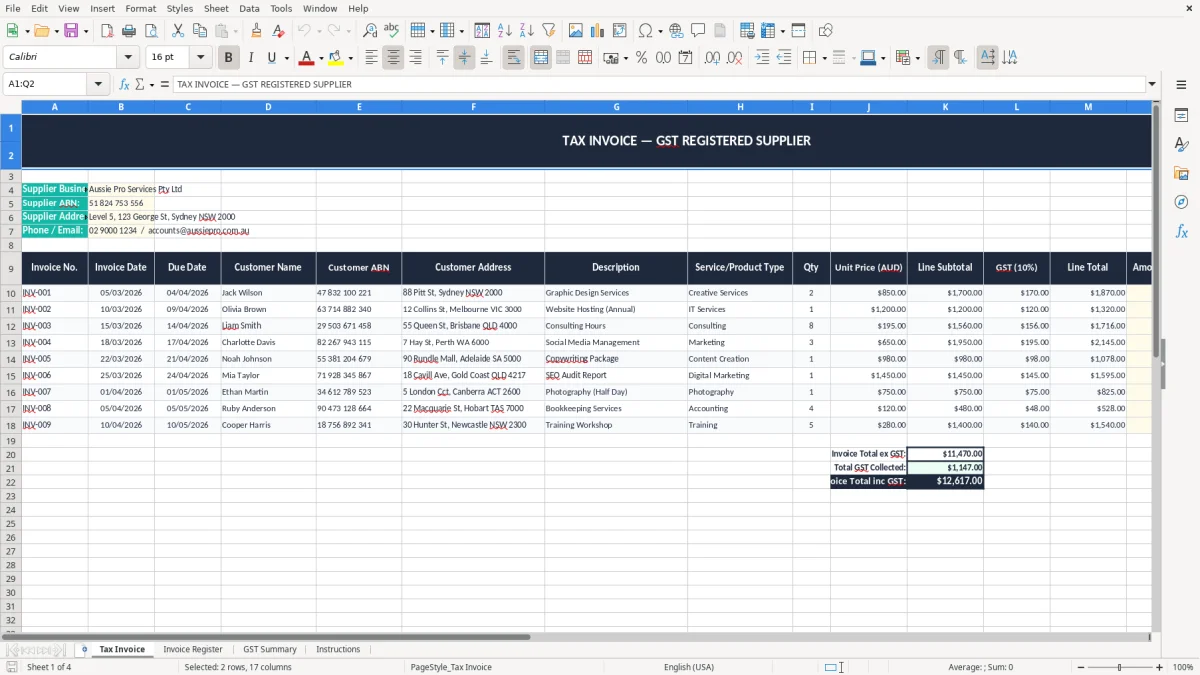The width and height of the screenshot is (1200, 675).
Task: Select the Clone Formatting paintbrush
Action: pyautogui.click(x=256, y=31)
